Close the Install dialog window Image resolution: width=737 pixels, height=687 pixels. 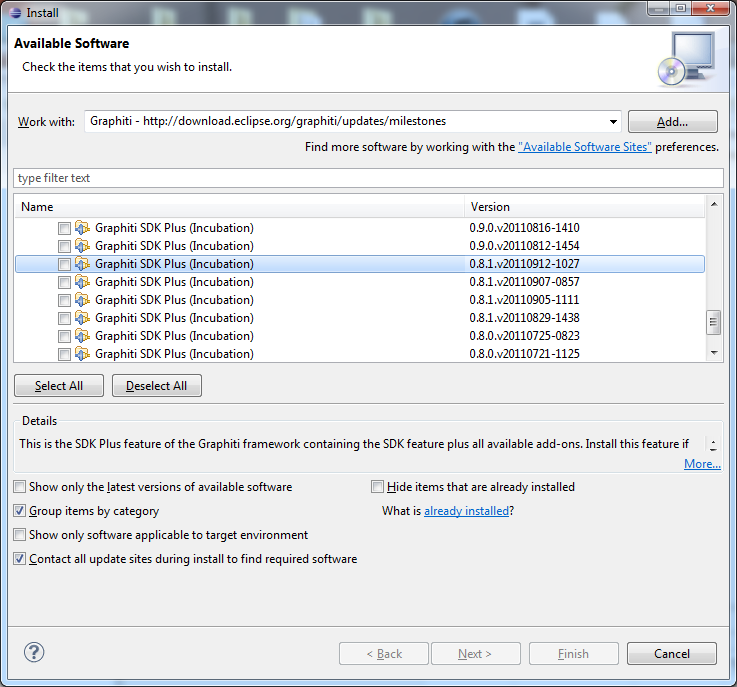pos(710,8)
